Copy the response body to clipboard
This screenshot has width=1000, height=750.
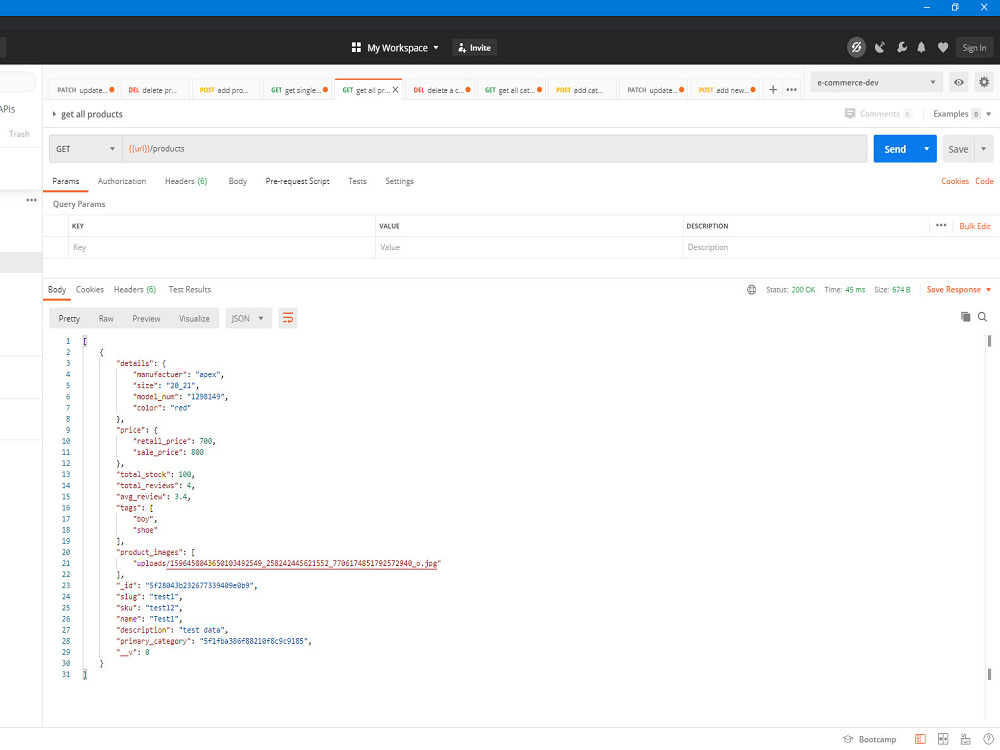966,316
